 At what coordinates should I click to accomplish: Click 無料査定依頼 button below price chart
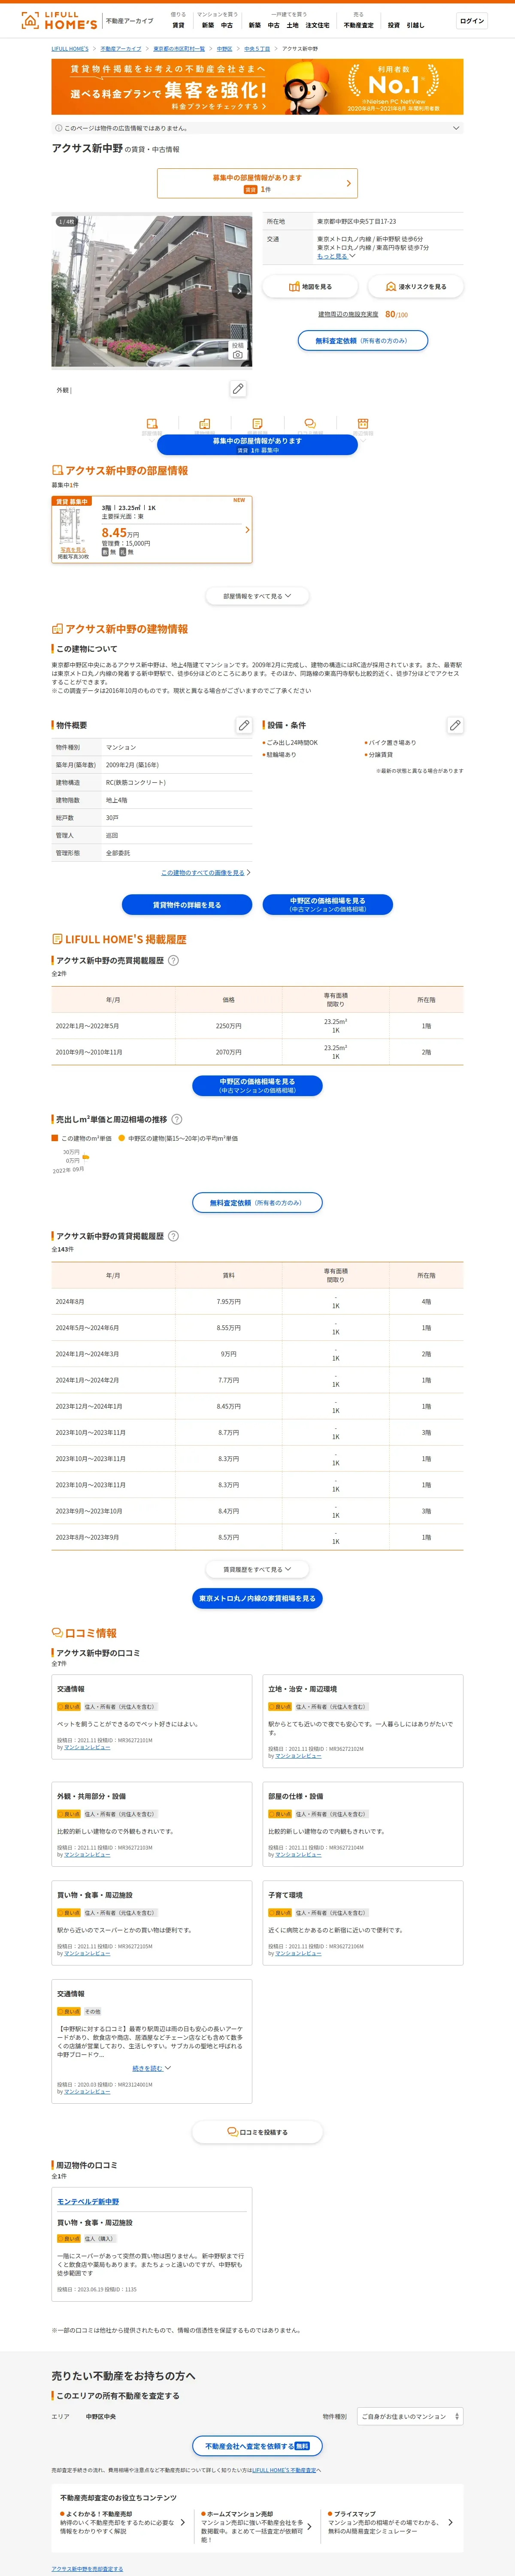(257, 1203)
